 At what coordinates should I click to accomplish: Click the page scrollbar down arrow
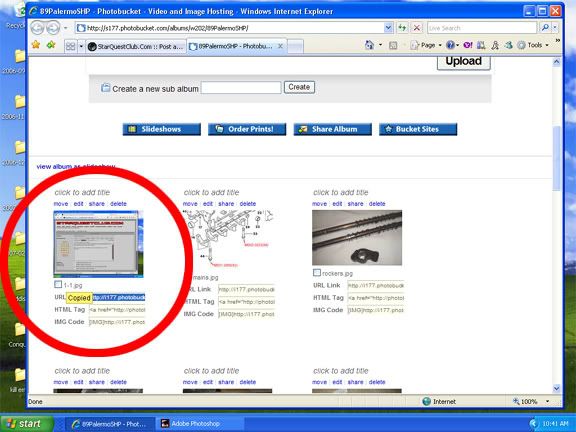[x=557, y=389]
